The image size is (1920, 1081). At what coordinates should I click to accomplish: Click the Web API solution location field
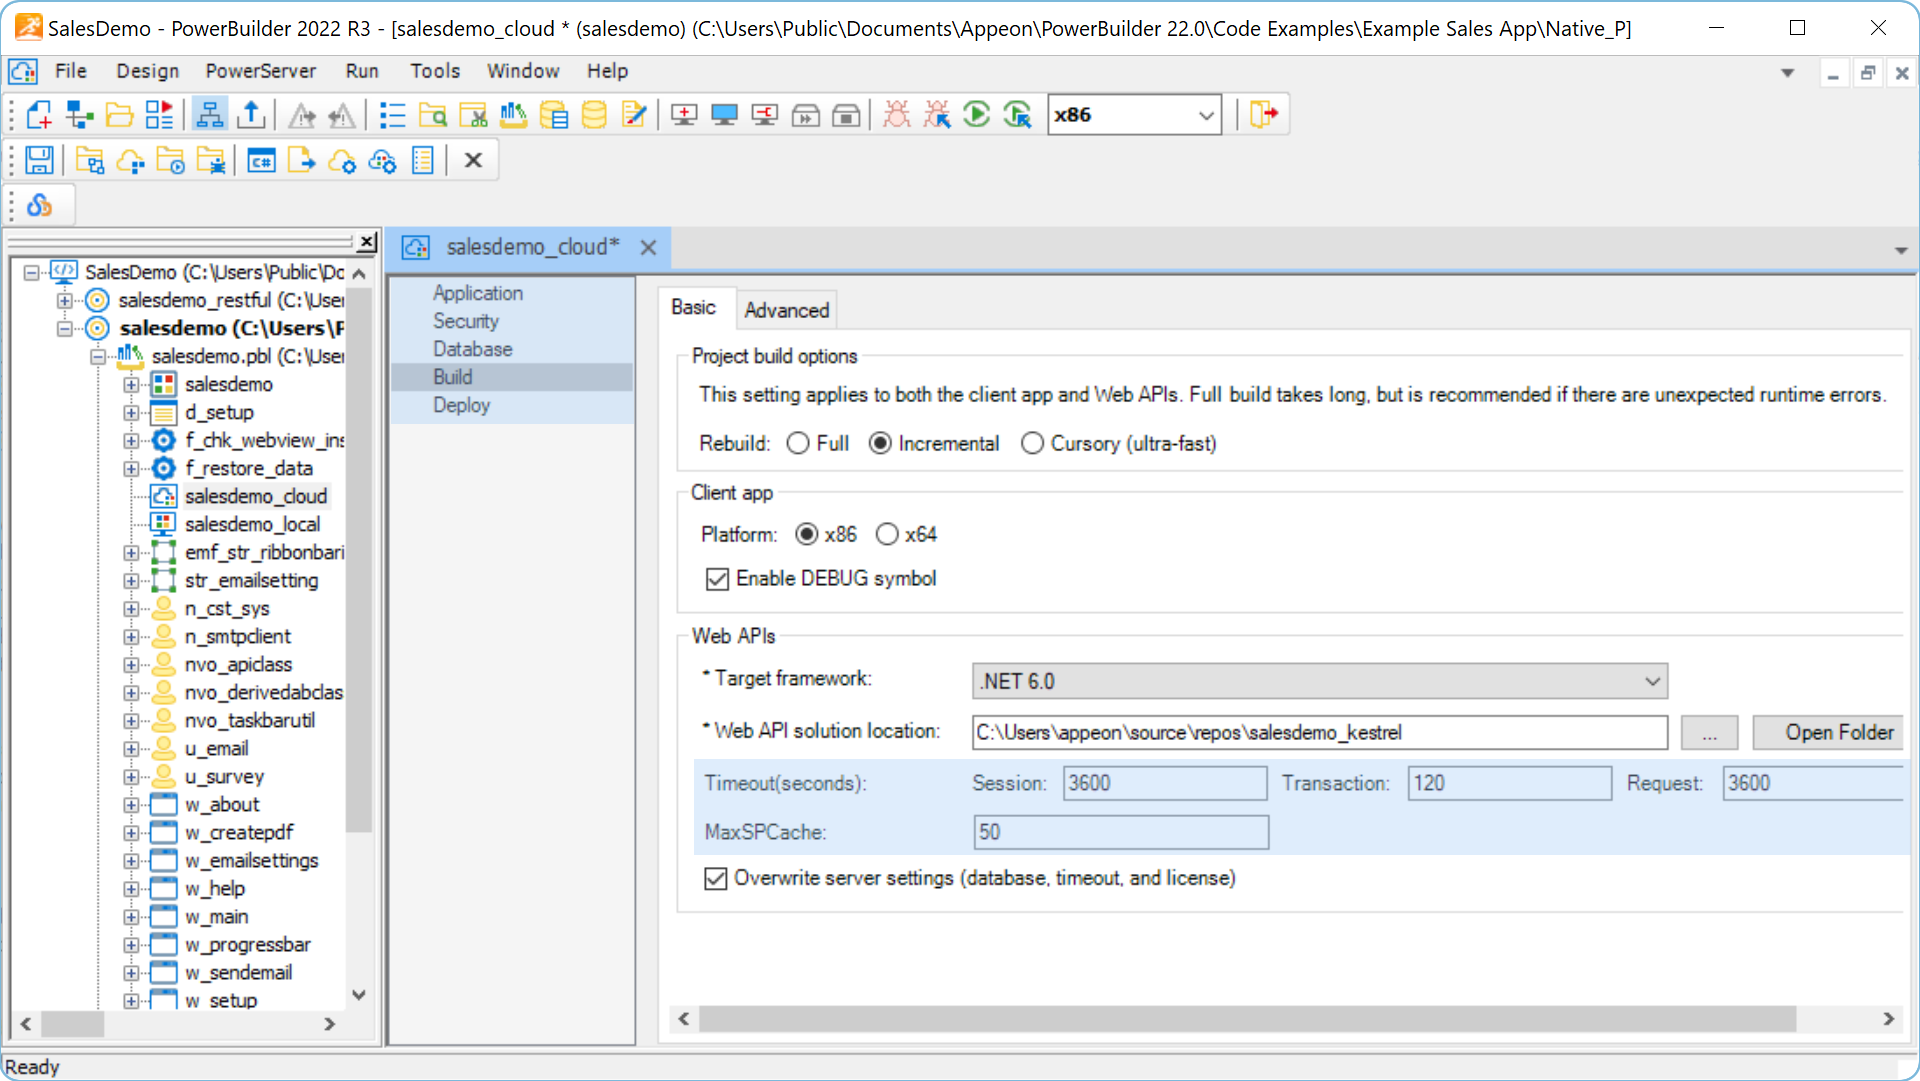click(1320, 732)
